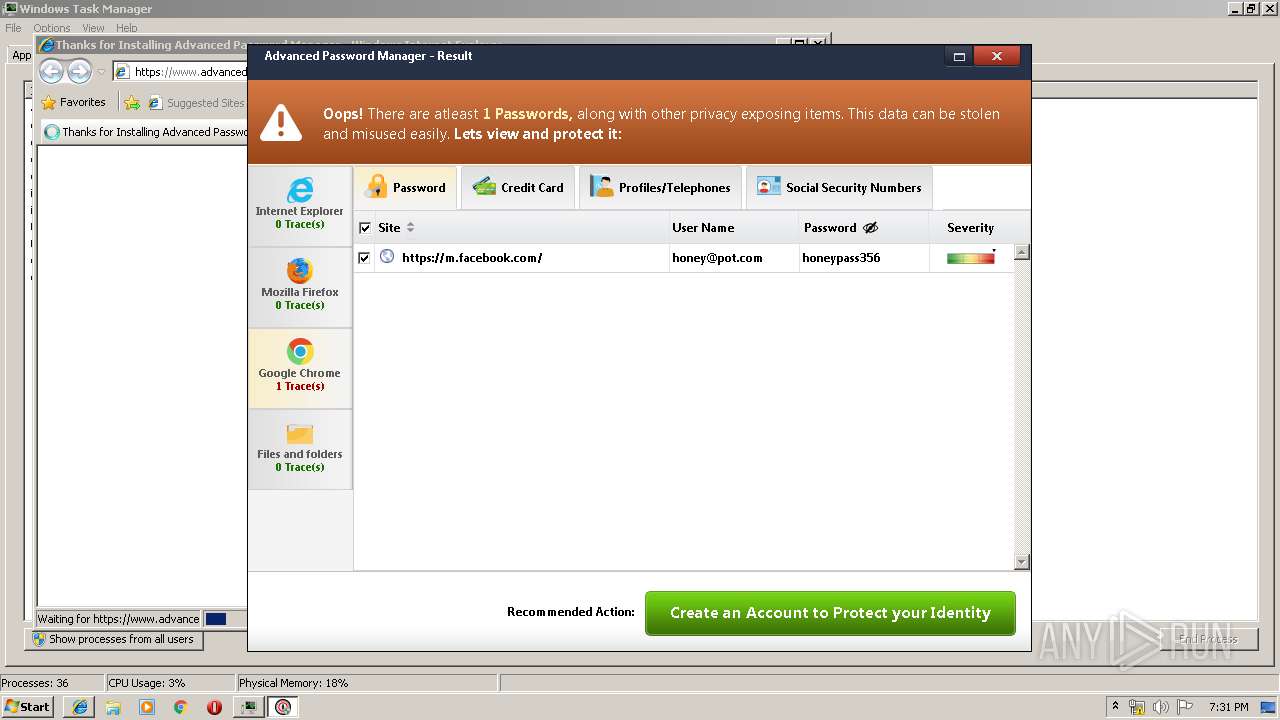Switch to Task Manager taskbar button

pos(248,707)
